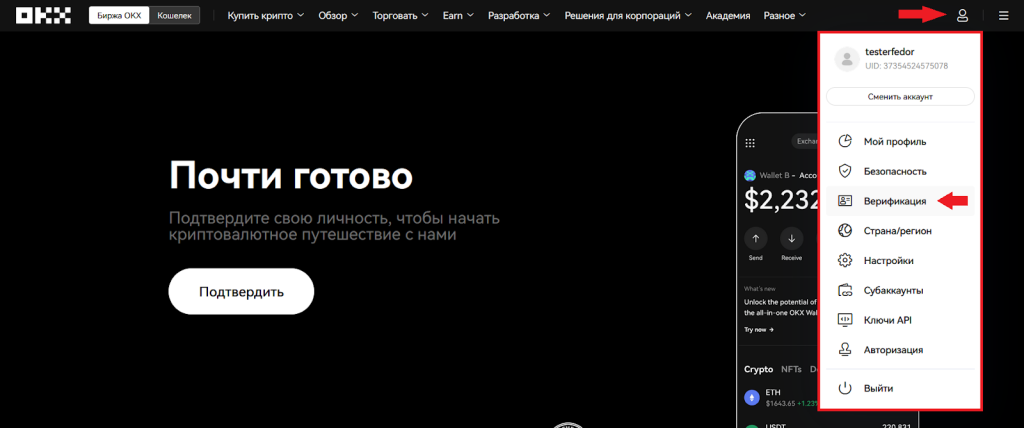The image size is (1024, 428).
Task: Click the ETH coin icon
Action: [752, 397]
